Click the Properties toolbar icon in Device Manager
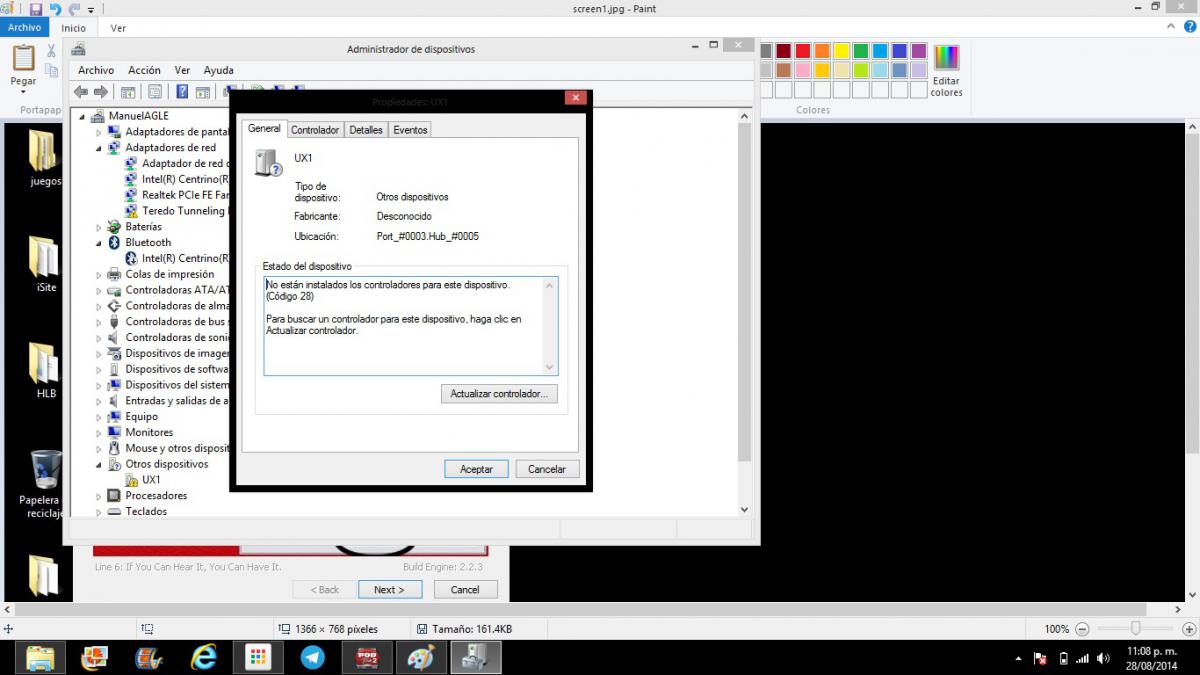 click(155, 91)
